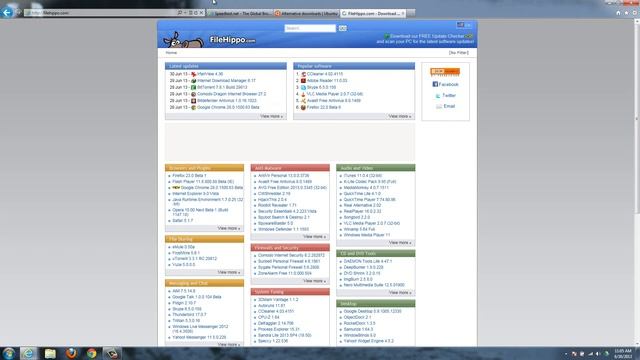The width and height of the screenshot is (640, 360).
Task: Open Windows Start button
Action: tap(9, 353)
